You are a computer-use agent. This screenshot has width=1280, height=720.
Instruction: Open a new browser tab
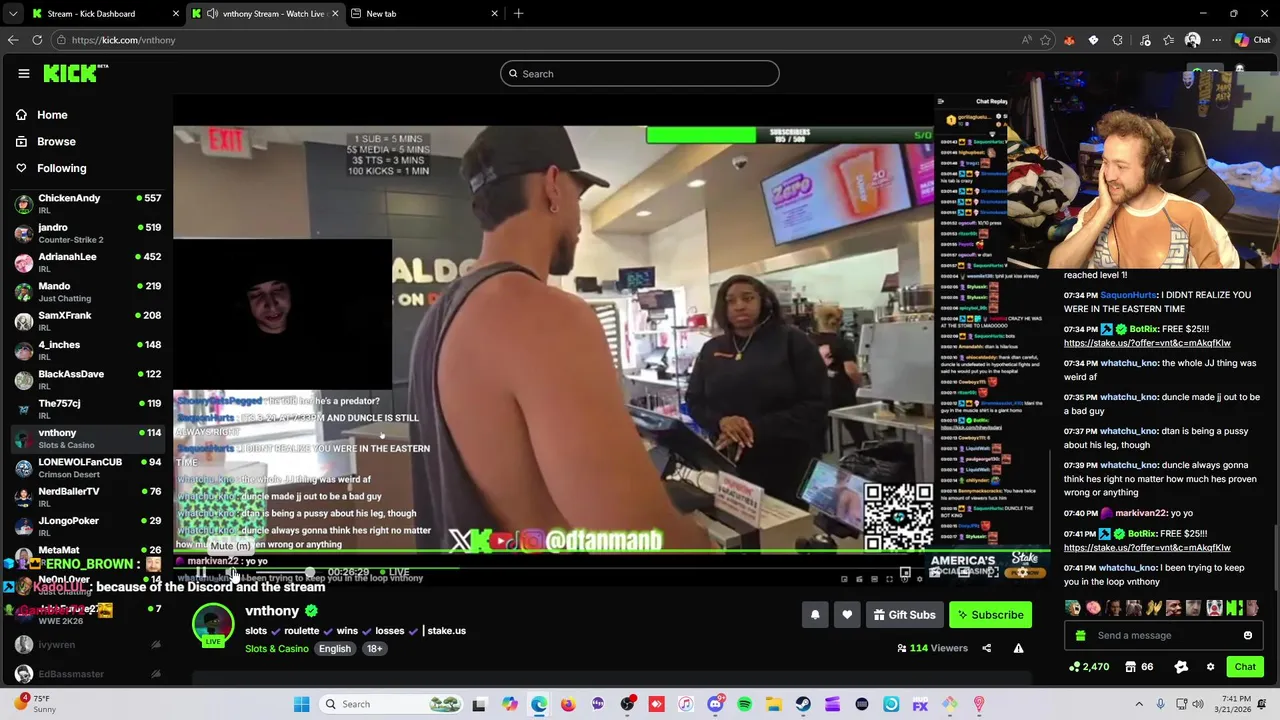[x=518, y=13]
